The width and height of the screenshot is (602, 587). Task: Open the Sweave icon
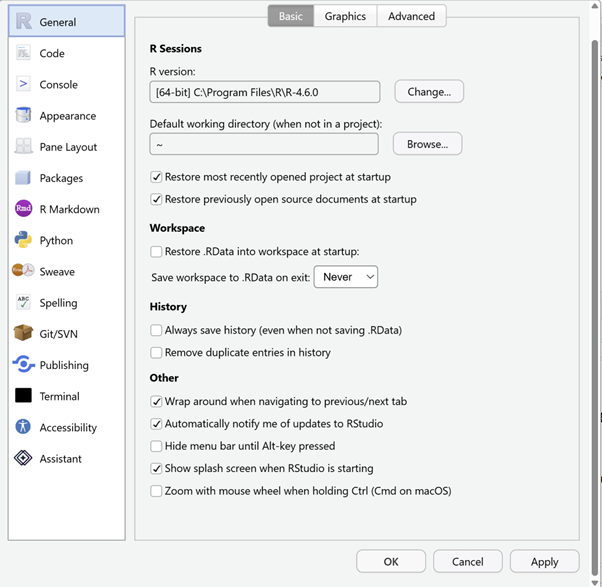23,271
